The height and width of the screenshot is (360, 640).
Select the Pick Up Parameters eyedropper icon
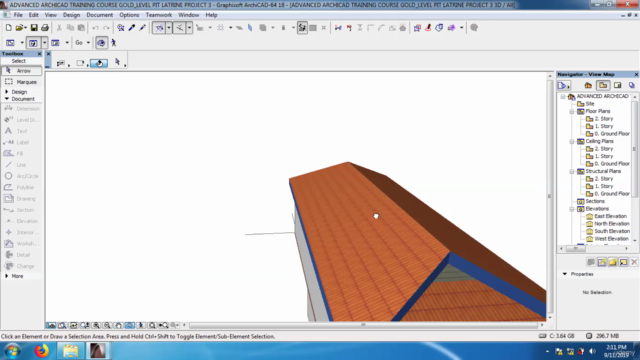point(131,28)
